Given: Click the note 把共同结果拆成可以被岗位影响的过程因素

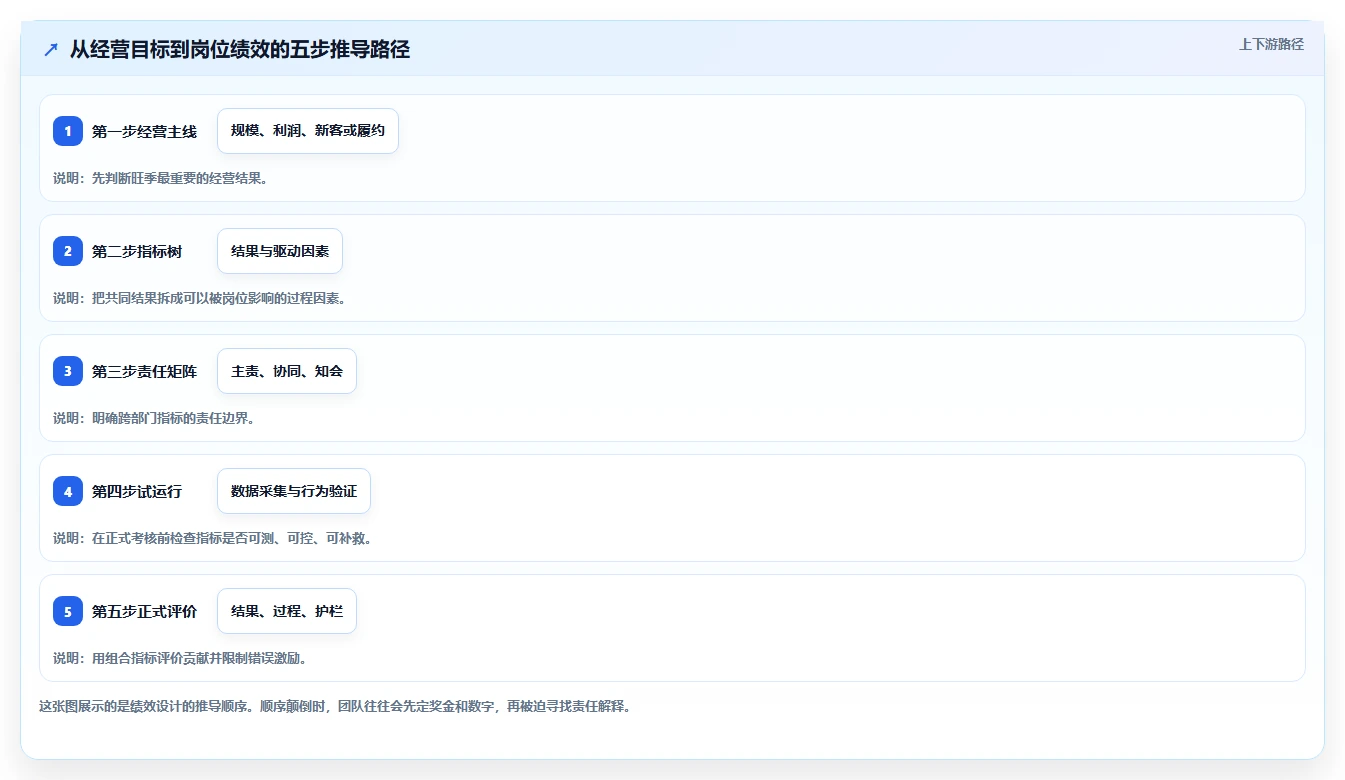Looking at the screenshot, I should (x=200, y=298).
